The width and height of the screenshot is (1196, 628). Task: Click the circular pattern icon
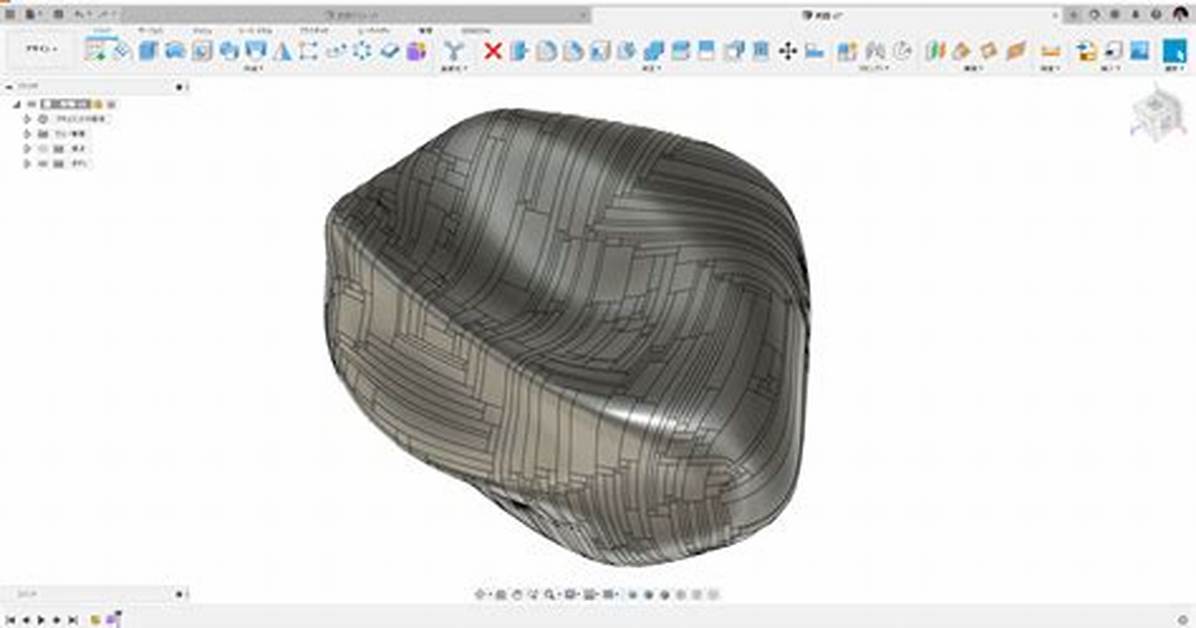tap(362, 51)
